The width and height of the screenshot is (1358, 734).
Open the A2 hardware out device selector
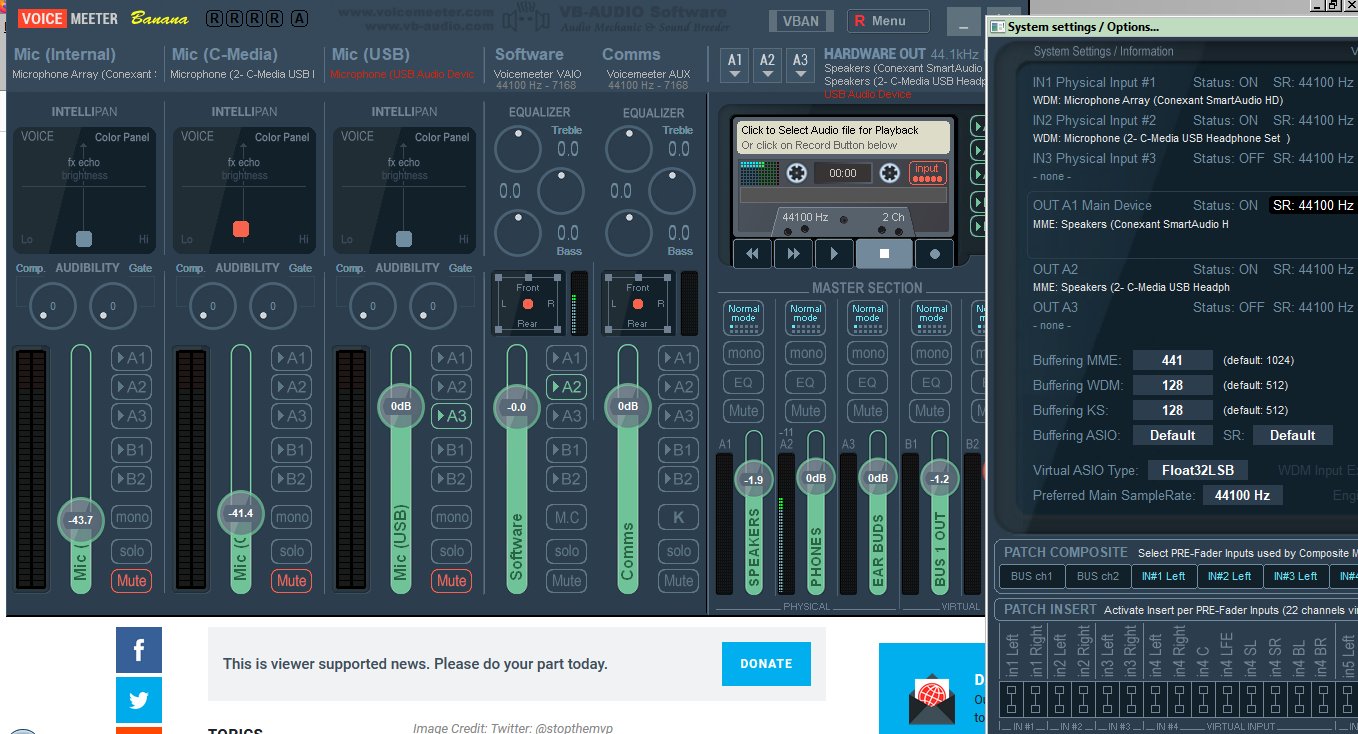pos(767,64)
